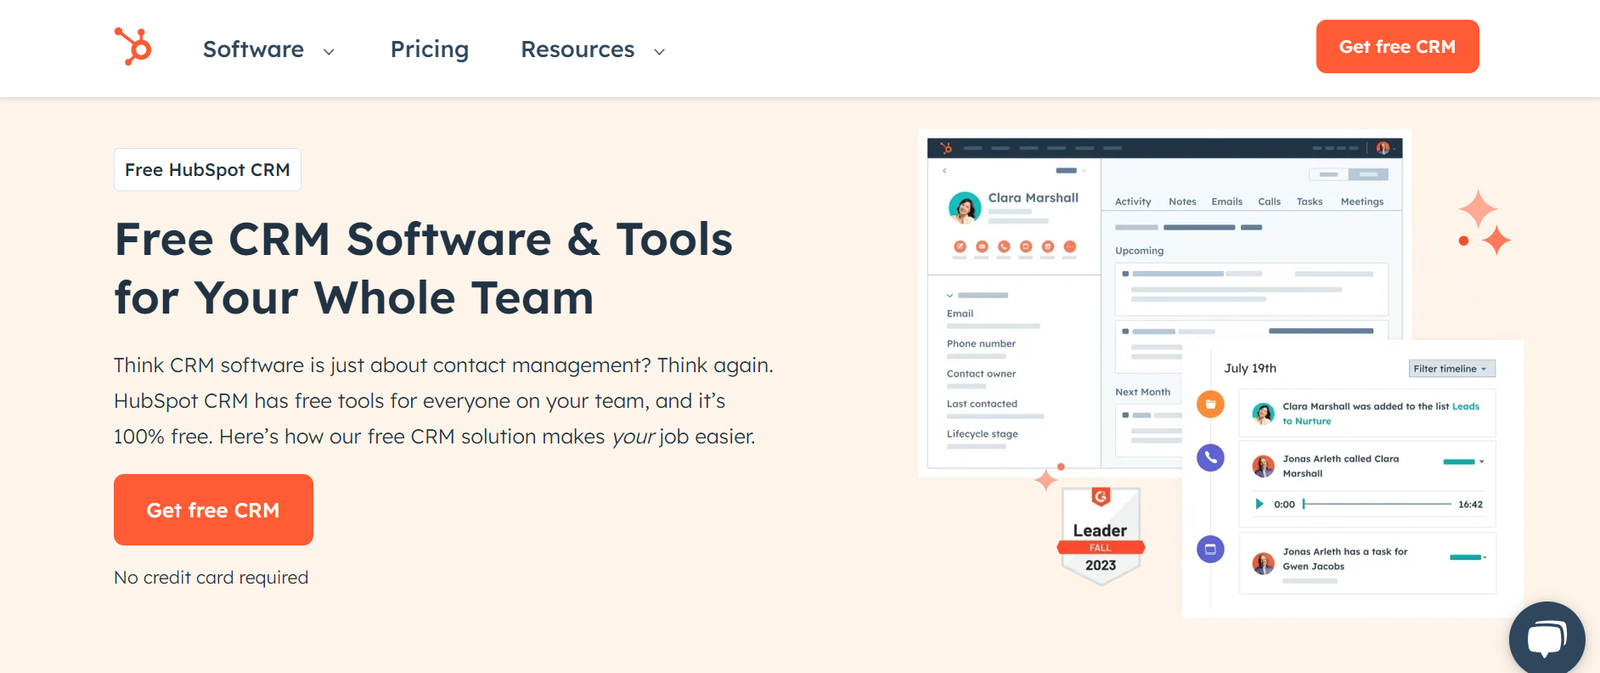Image resolution: width=1600 pixels, height=673 pixels.
Task: Click the back arrow in the contact panel
Action: pyautogui.click(x=944, y=171)
